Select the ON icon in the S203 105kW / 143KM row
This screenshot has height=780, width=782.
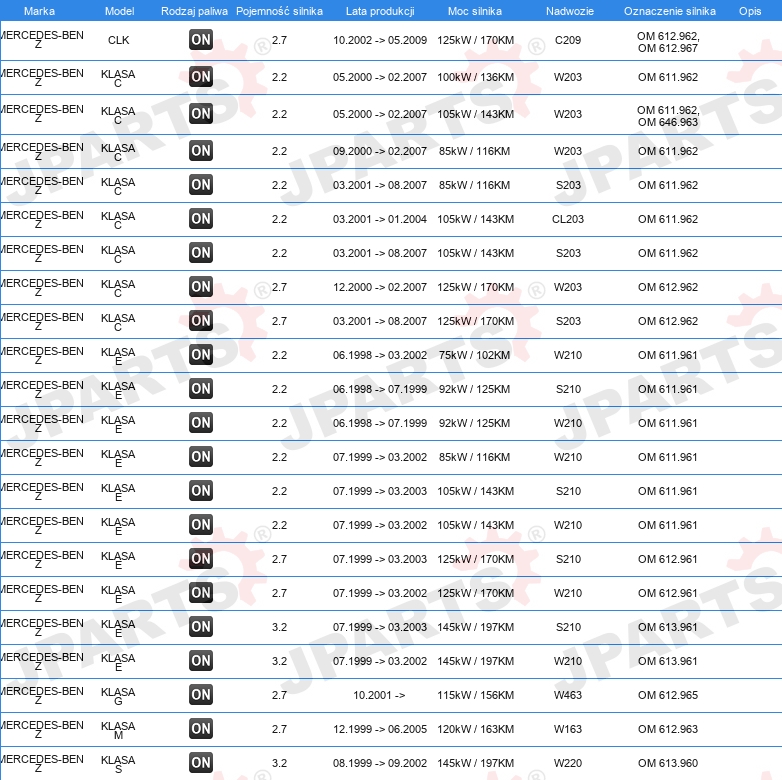pyautogui.click(x=201, y=252)
